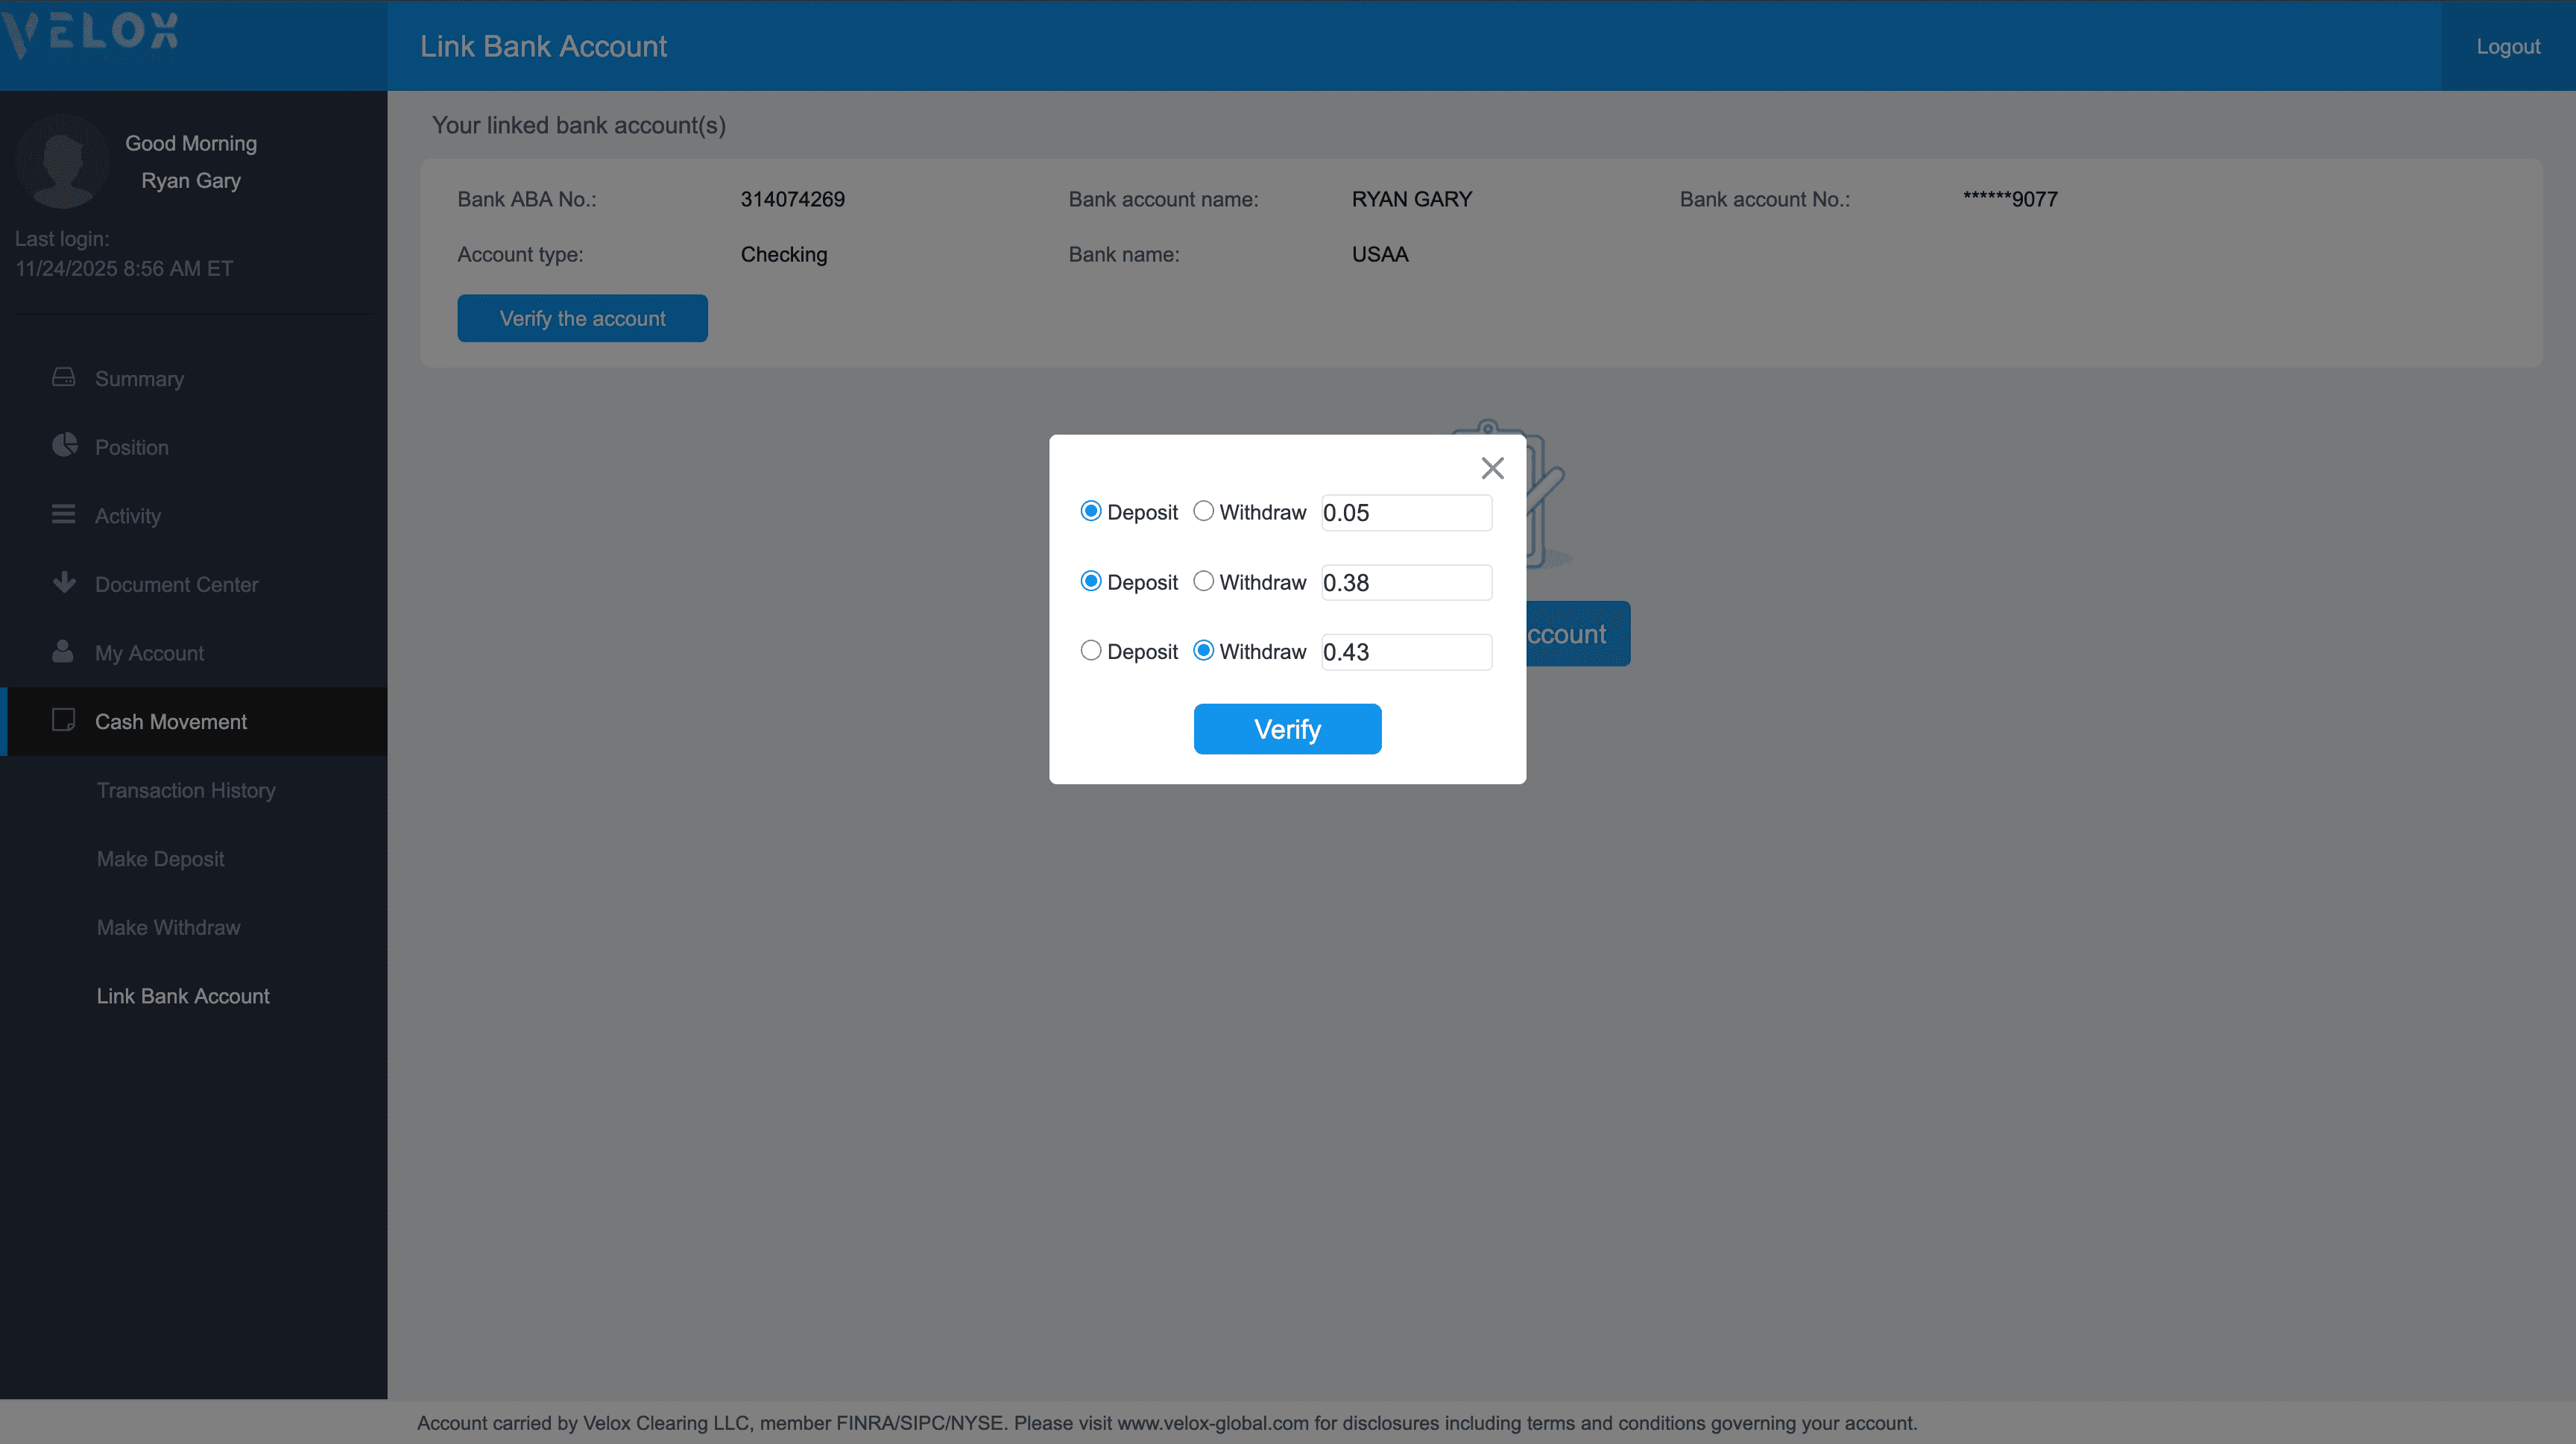Click Verify the account button
The width and height of the screenshot is (2576, 1444).
(582, 318)
